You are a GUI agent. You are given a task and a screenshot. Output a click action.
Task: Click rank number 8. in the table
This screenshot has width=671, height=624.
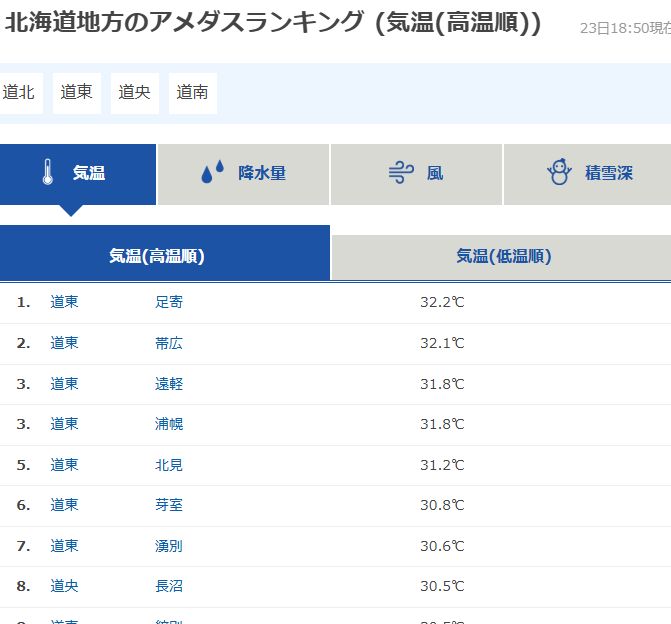(x=24, y=586)
